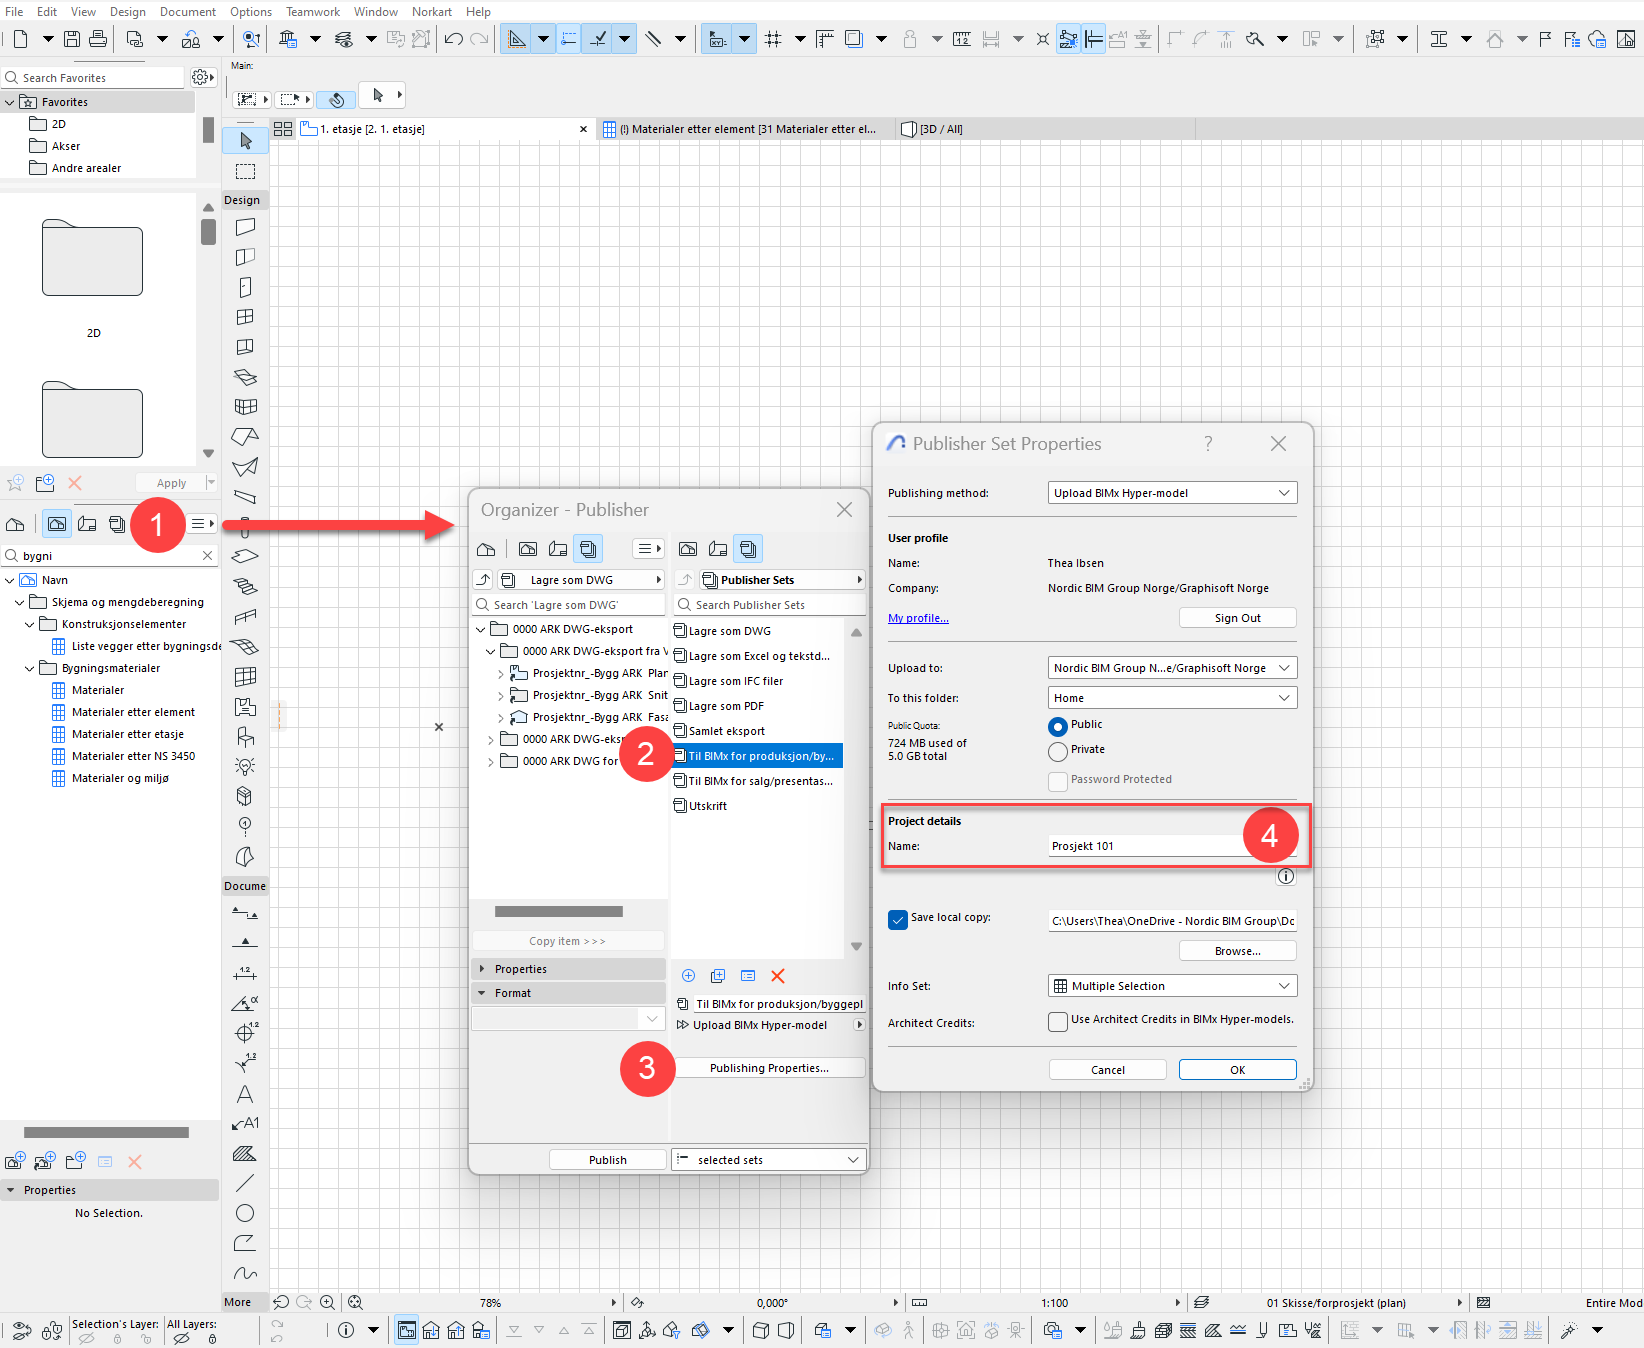Screen dimensions: 1644x1348
Task: Open the selected sets dropdown
Action: tap(768, 1160)
